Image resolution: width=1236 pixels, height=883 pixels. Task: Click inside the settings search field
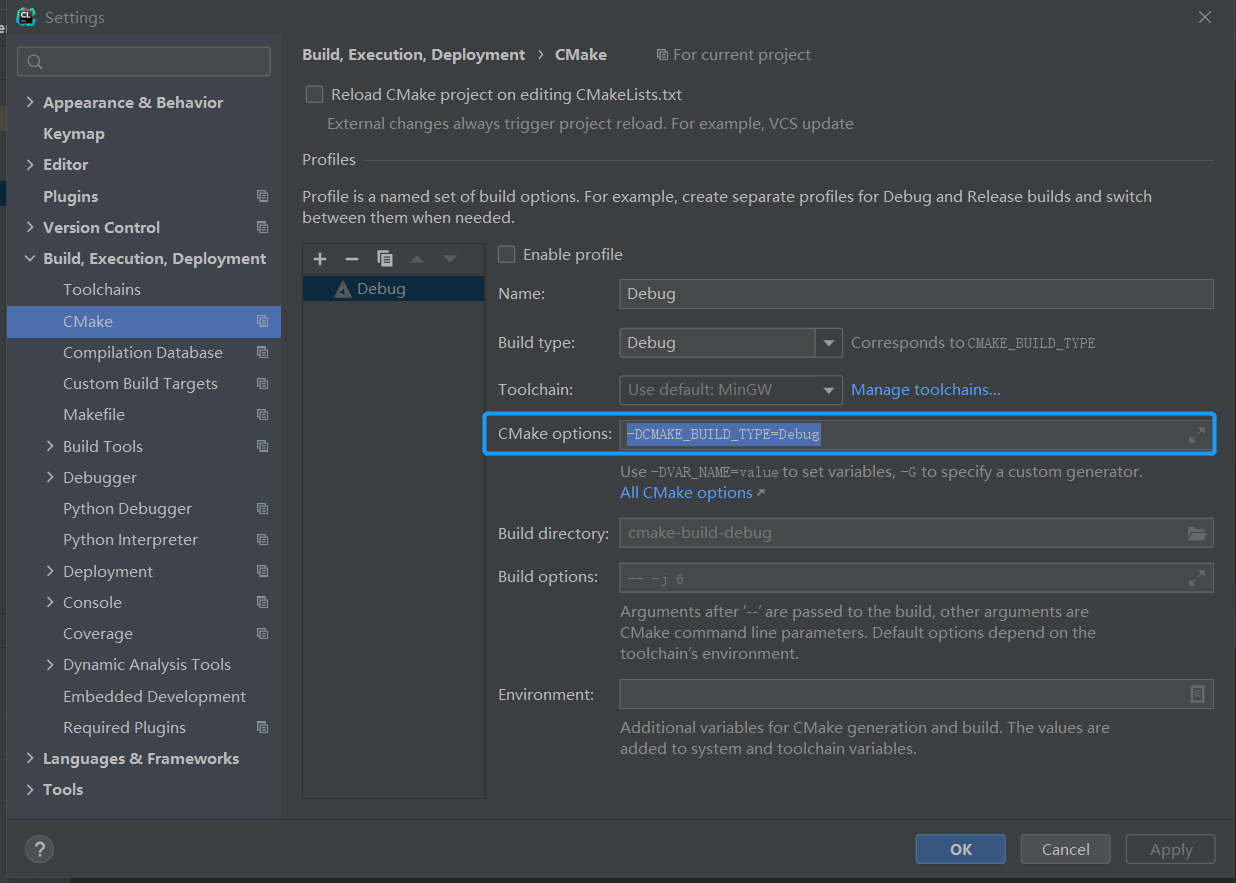(143, 61)
